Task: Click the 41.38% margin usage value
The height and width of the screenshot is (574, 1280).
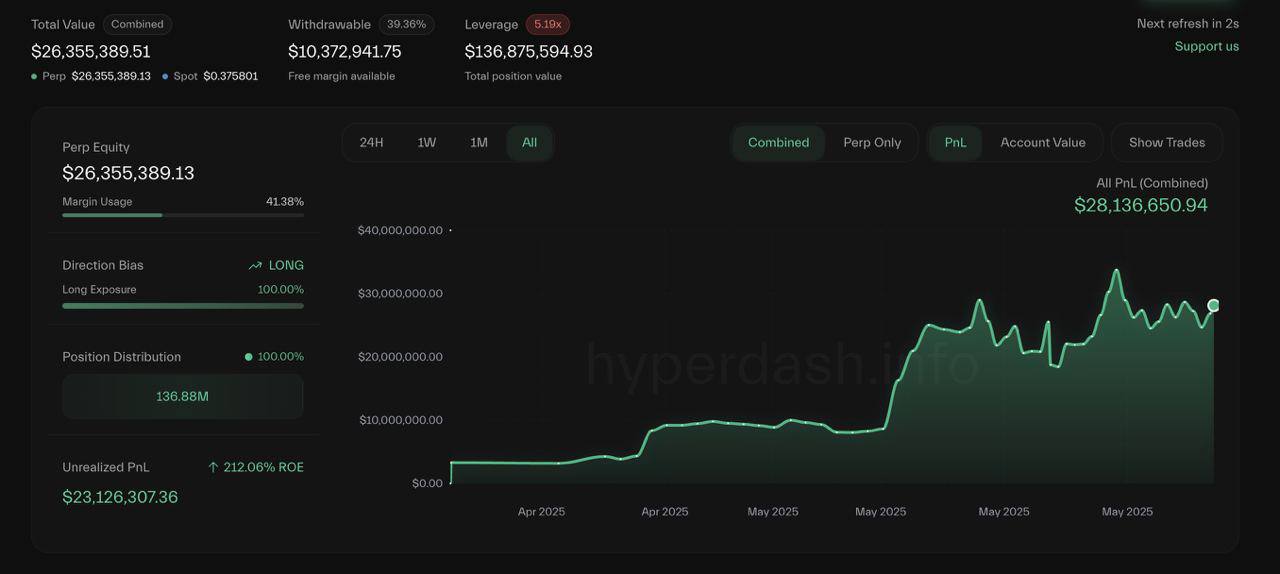Action: pyautogui.click(x=285, y=201)
